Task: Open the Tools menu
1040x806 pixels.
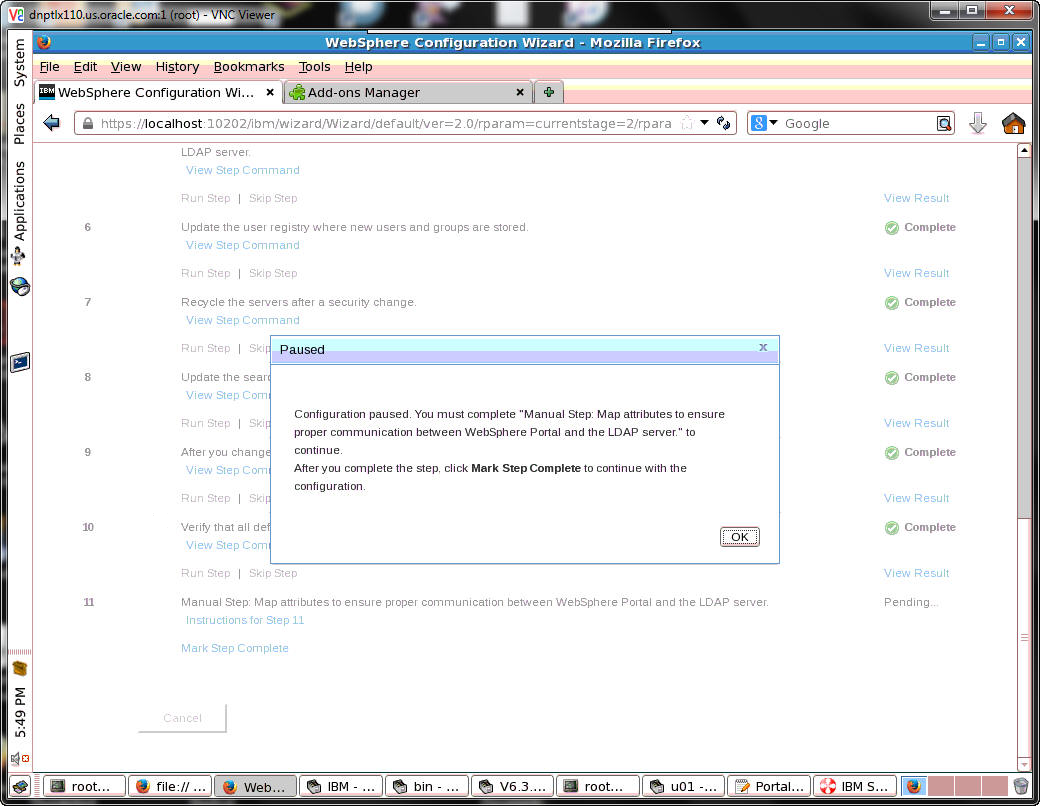Action: (314, 66)
